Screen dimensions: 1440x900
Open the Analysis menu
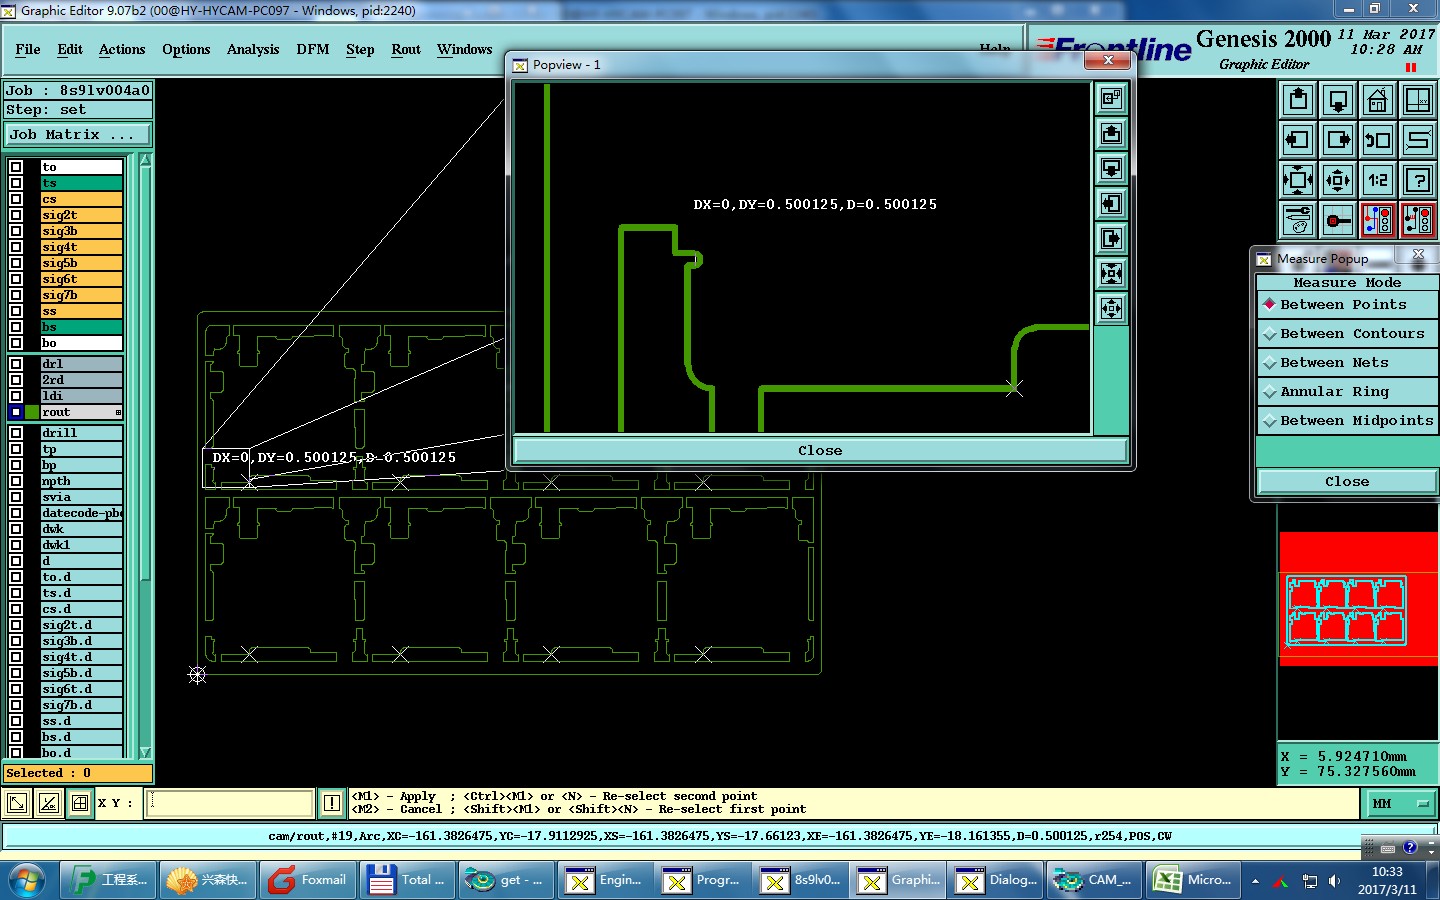coord(253,50)
